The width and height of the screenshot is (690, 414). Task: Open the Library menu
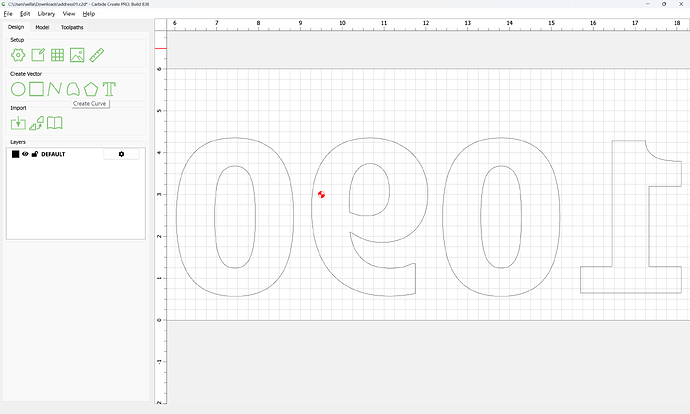tap(46, 14)
